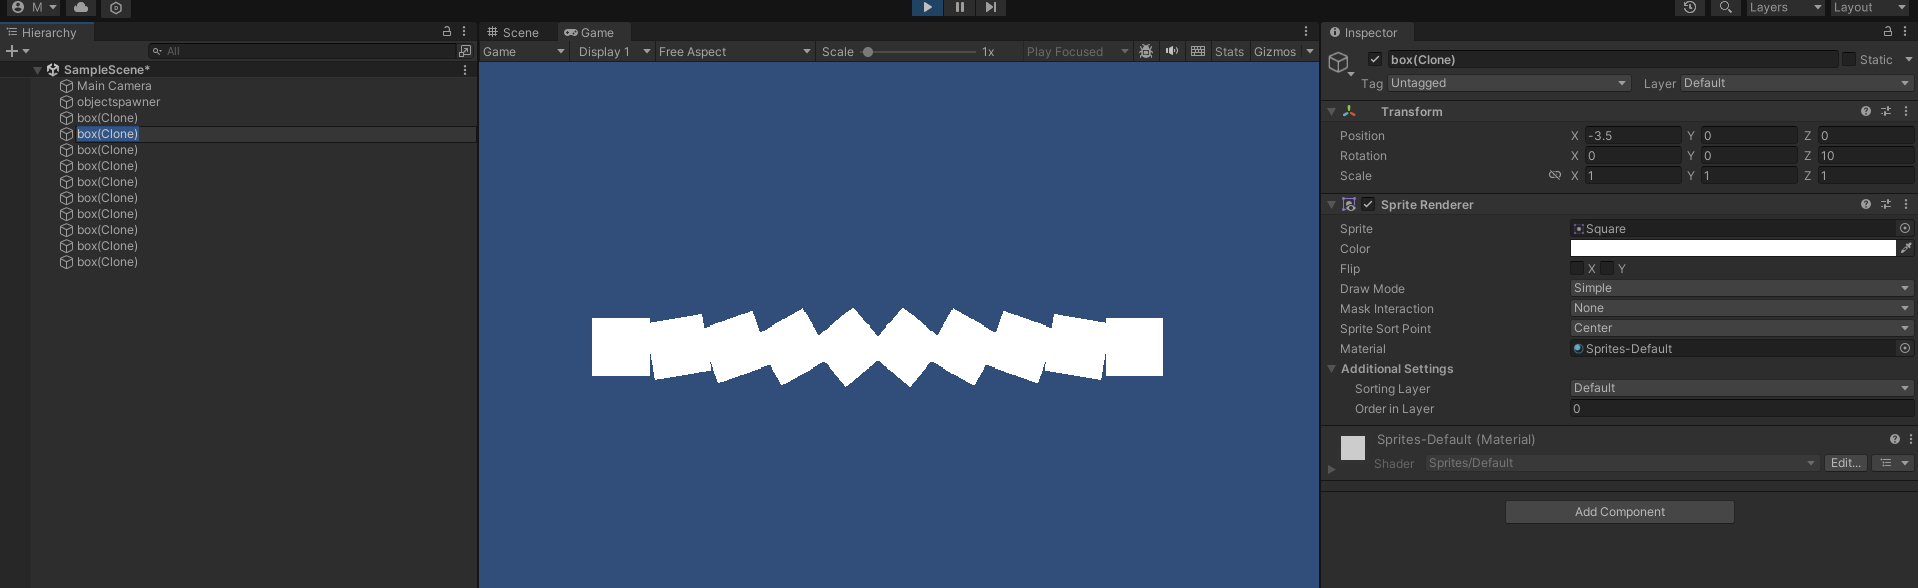1918x588 pixels.
Task: Open the Unity account menu
Action: pyautogui.click(x=34, y=7)
